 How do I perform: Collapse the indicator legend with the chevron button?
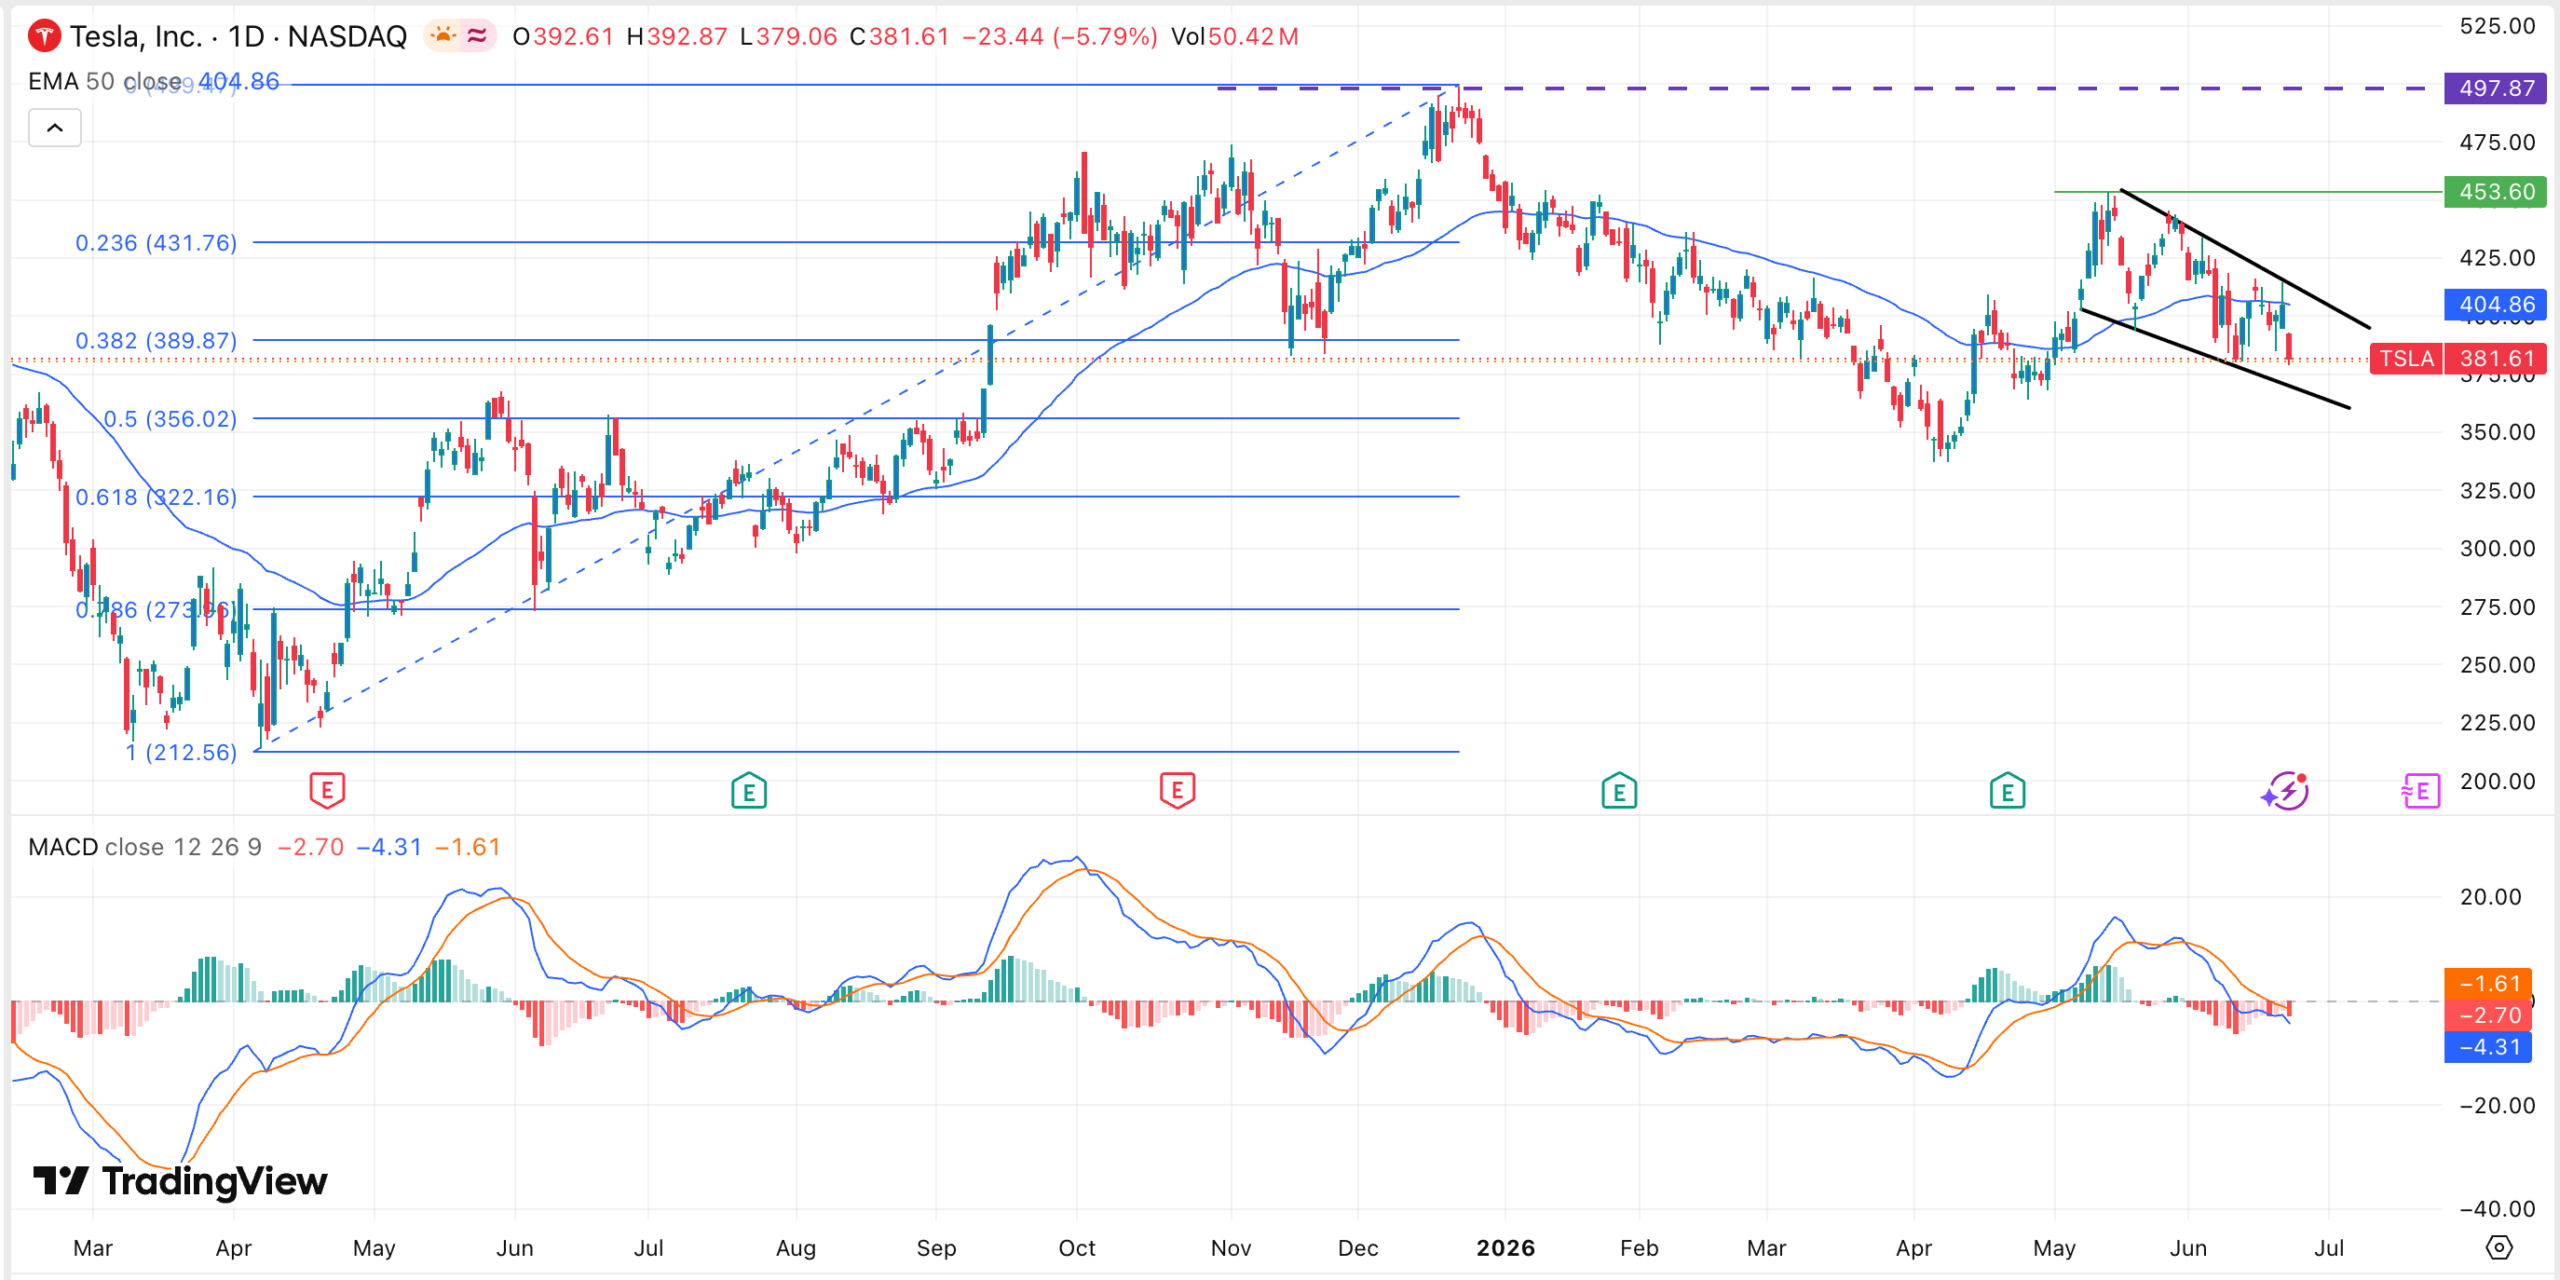[x=55, y=128]
